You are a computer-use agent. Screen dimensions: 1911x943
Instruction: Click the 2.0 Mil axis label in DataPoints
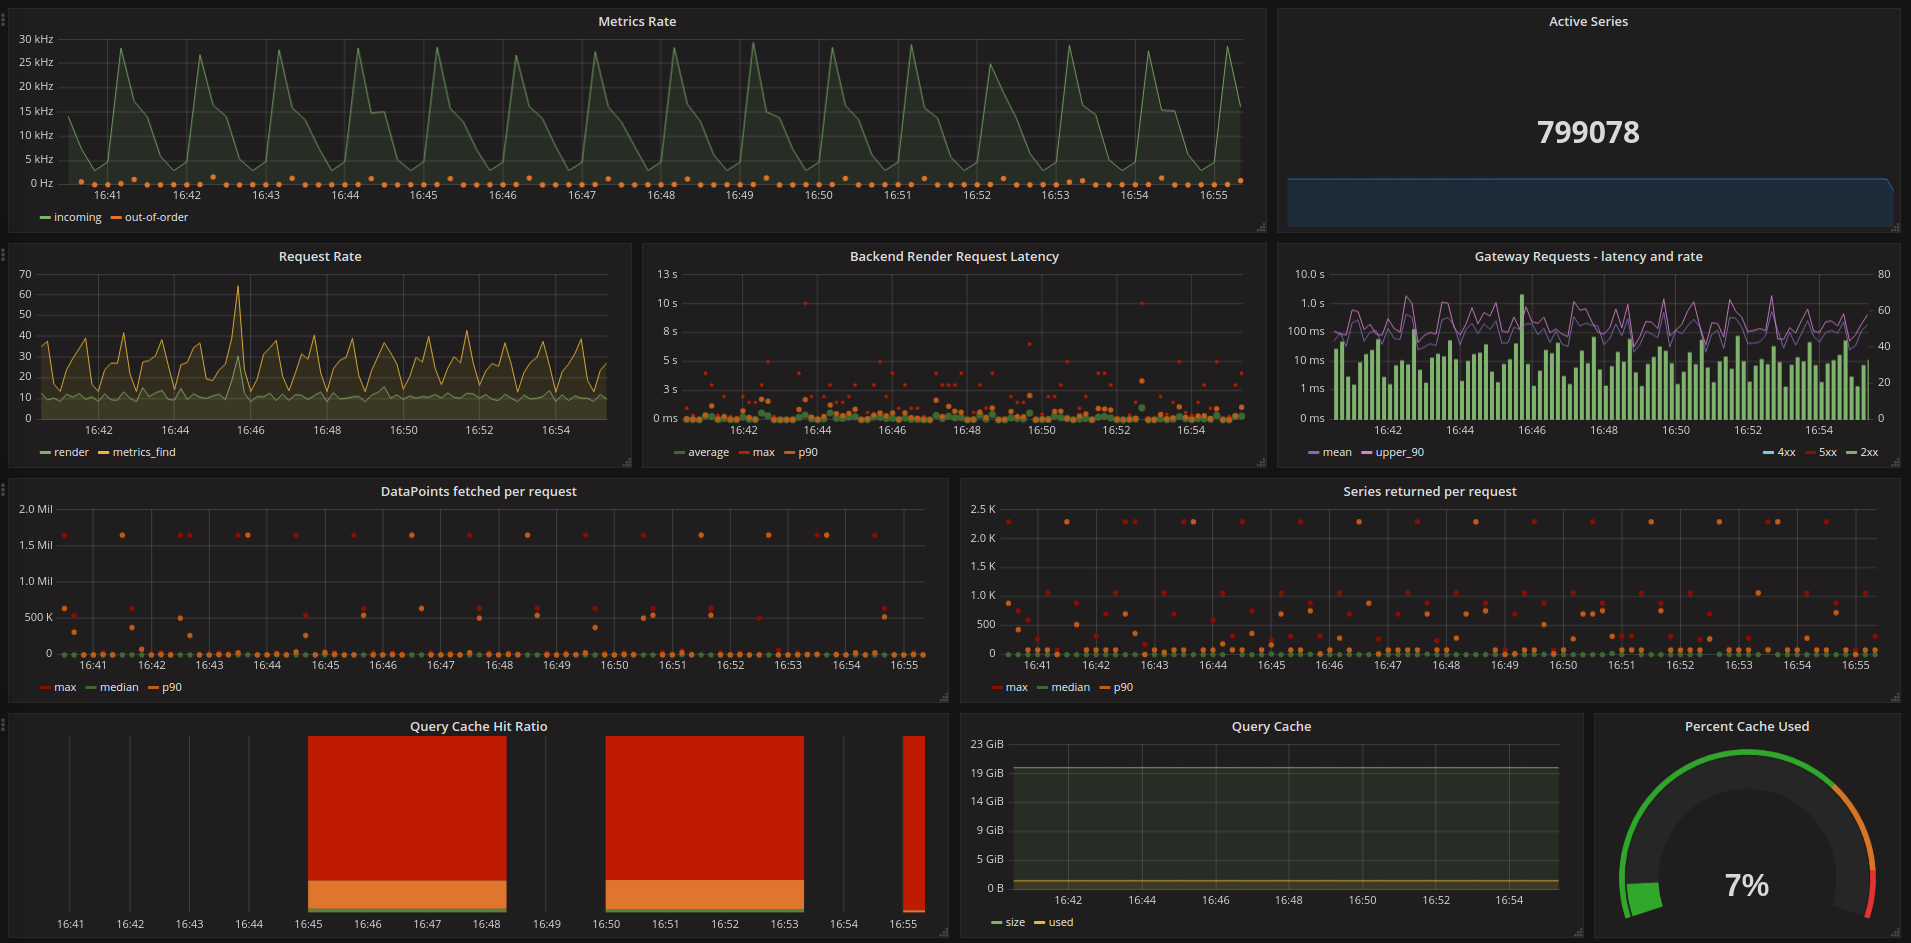36,509
